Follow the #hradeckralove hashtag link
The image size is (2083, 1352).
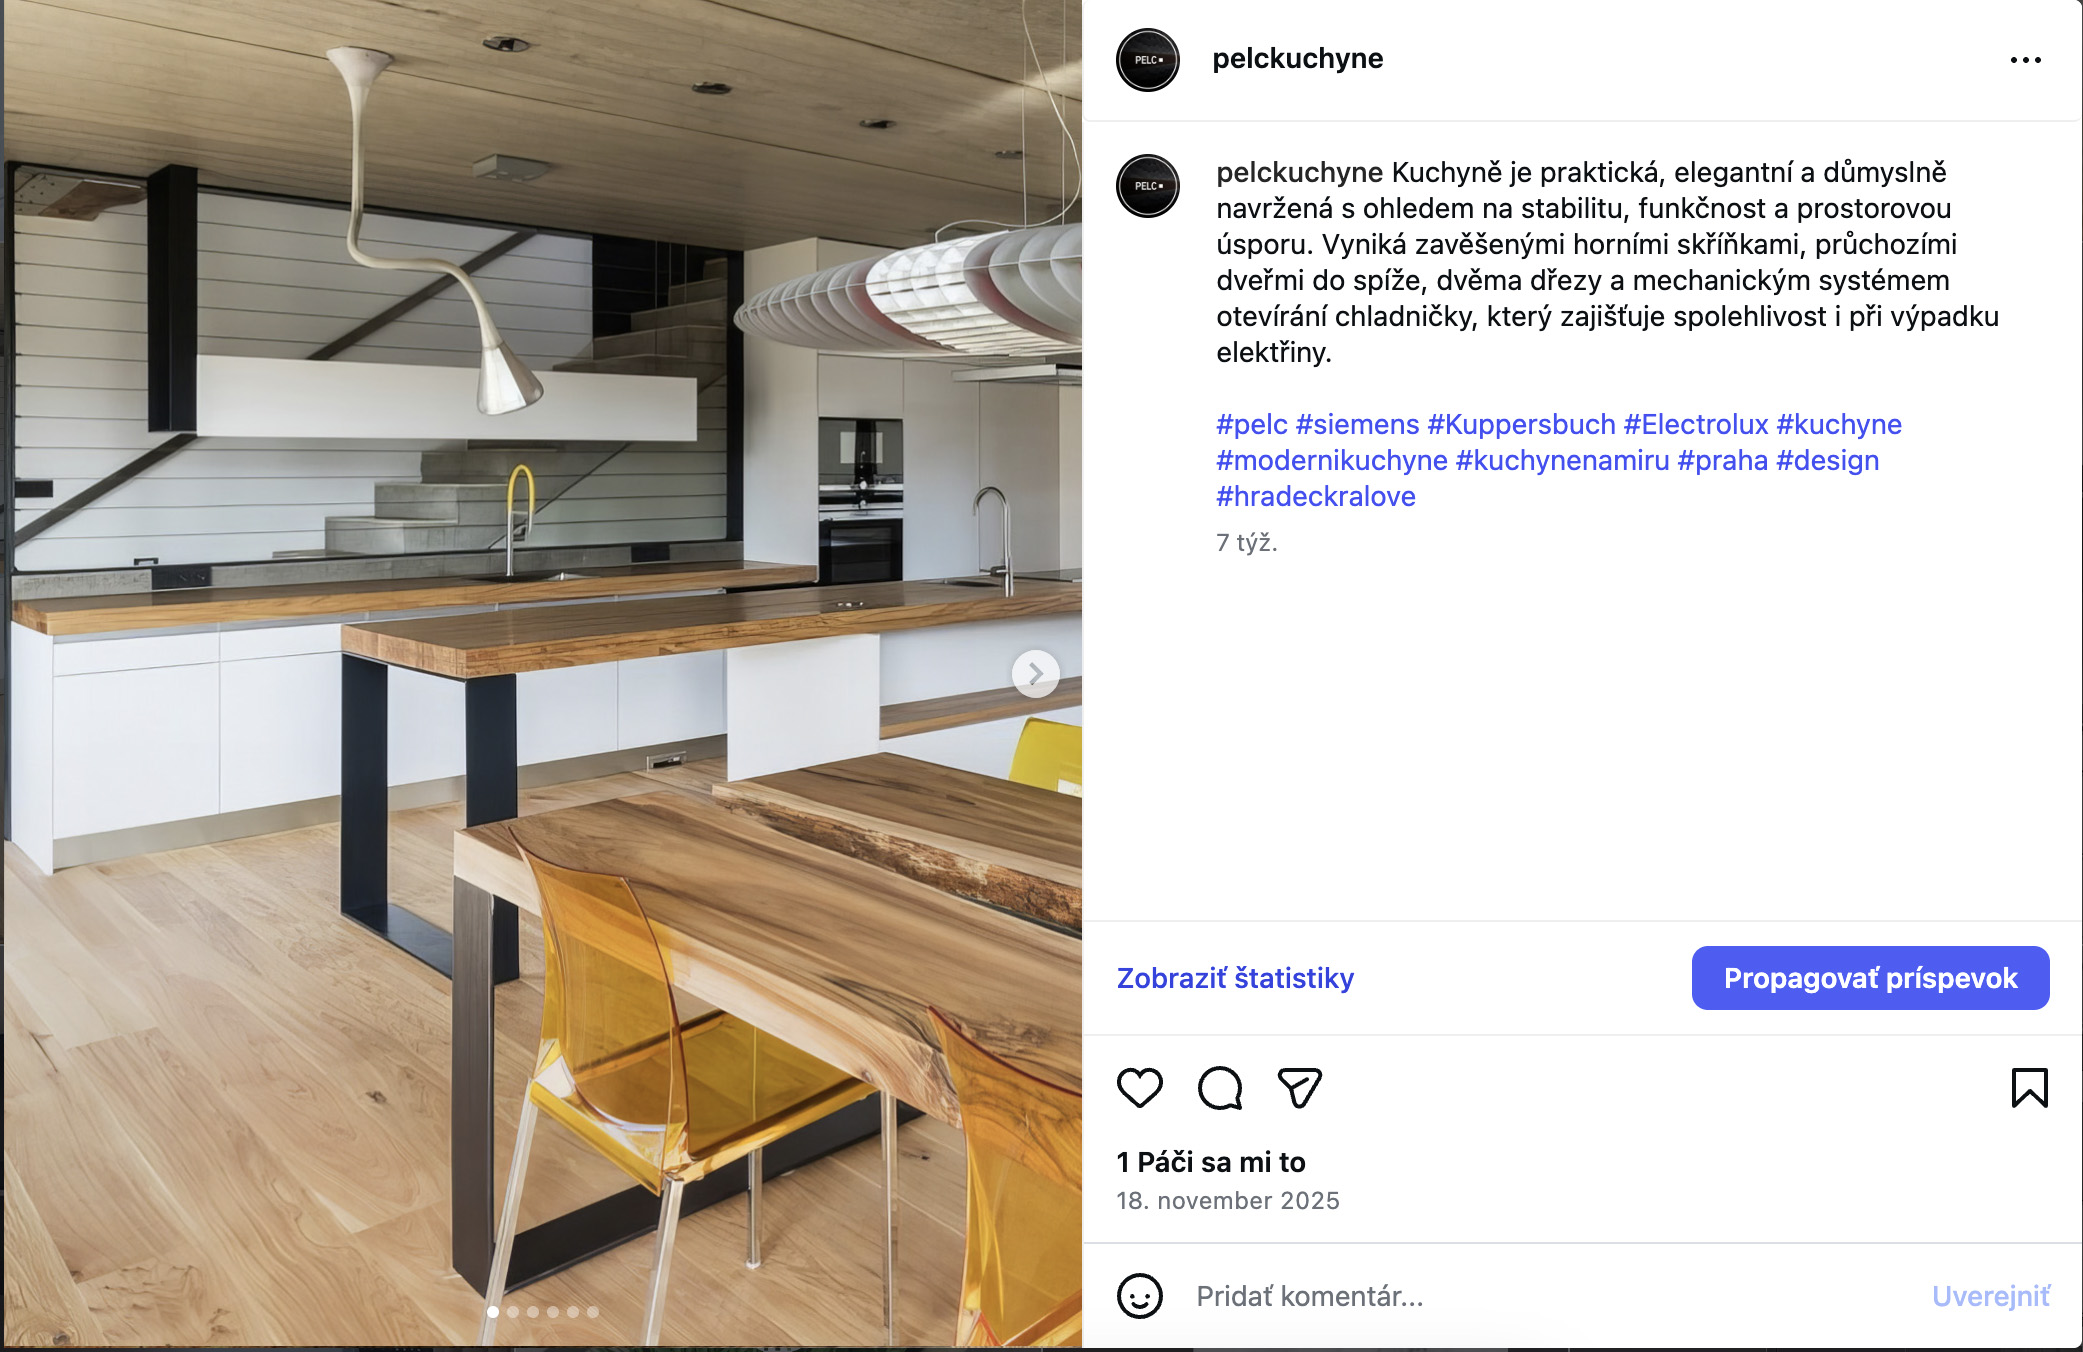pos(1315,496)
